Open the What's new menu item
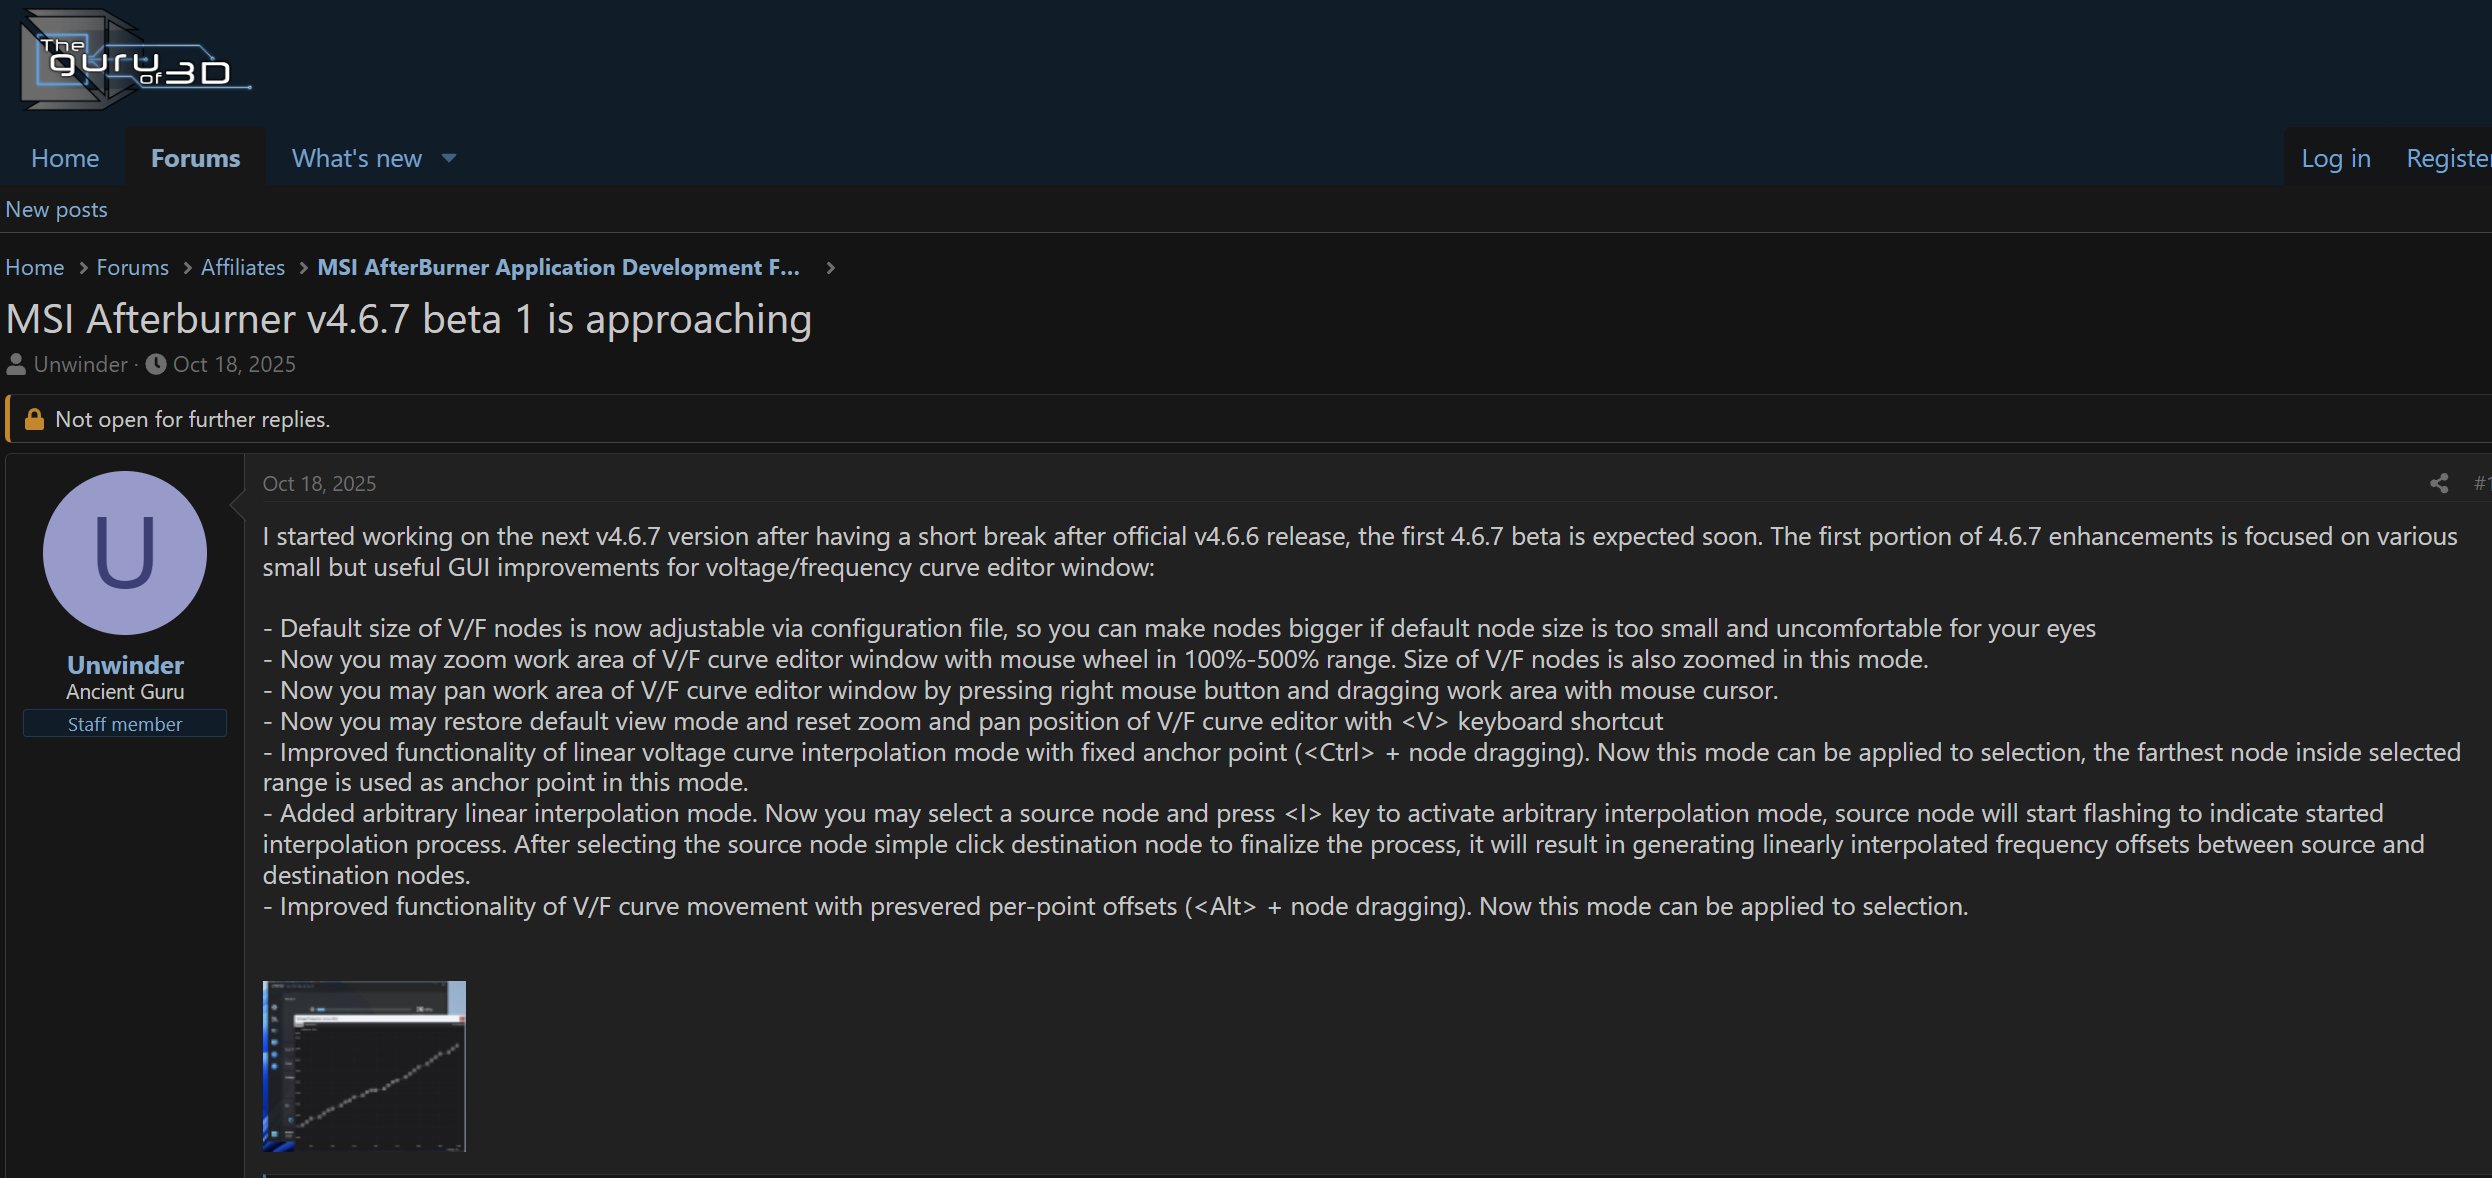Screen dimensions: 2492x1178 (356, 158)
